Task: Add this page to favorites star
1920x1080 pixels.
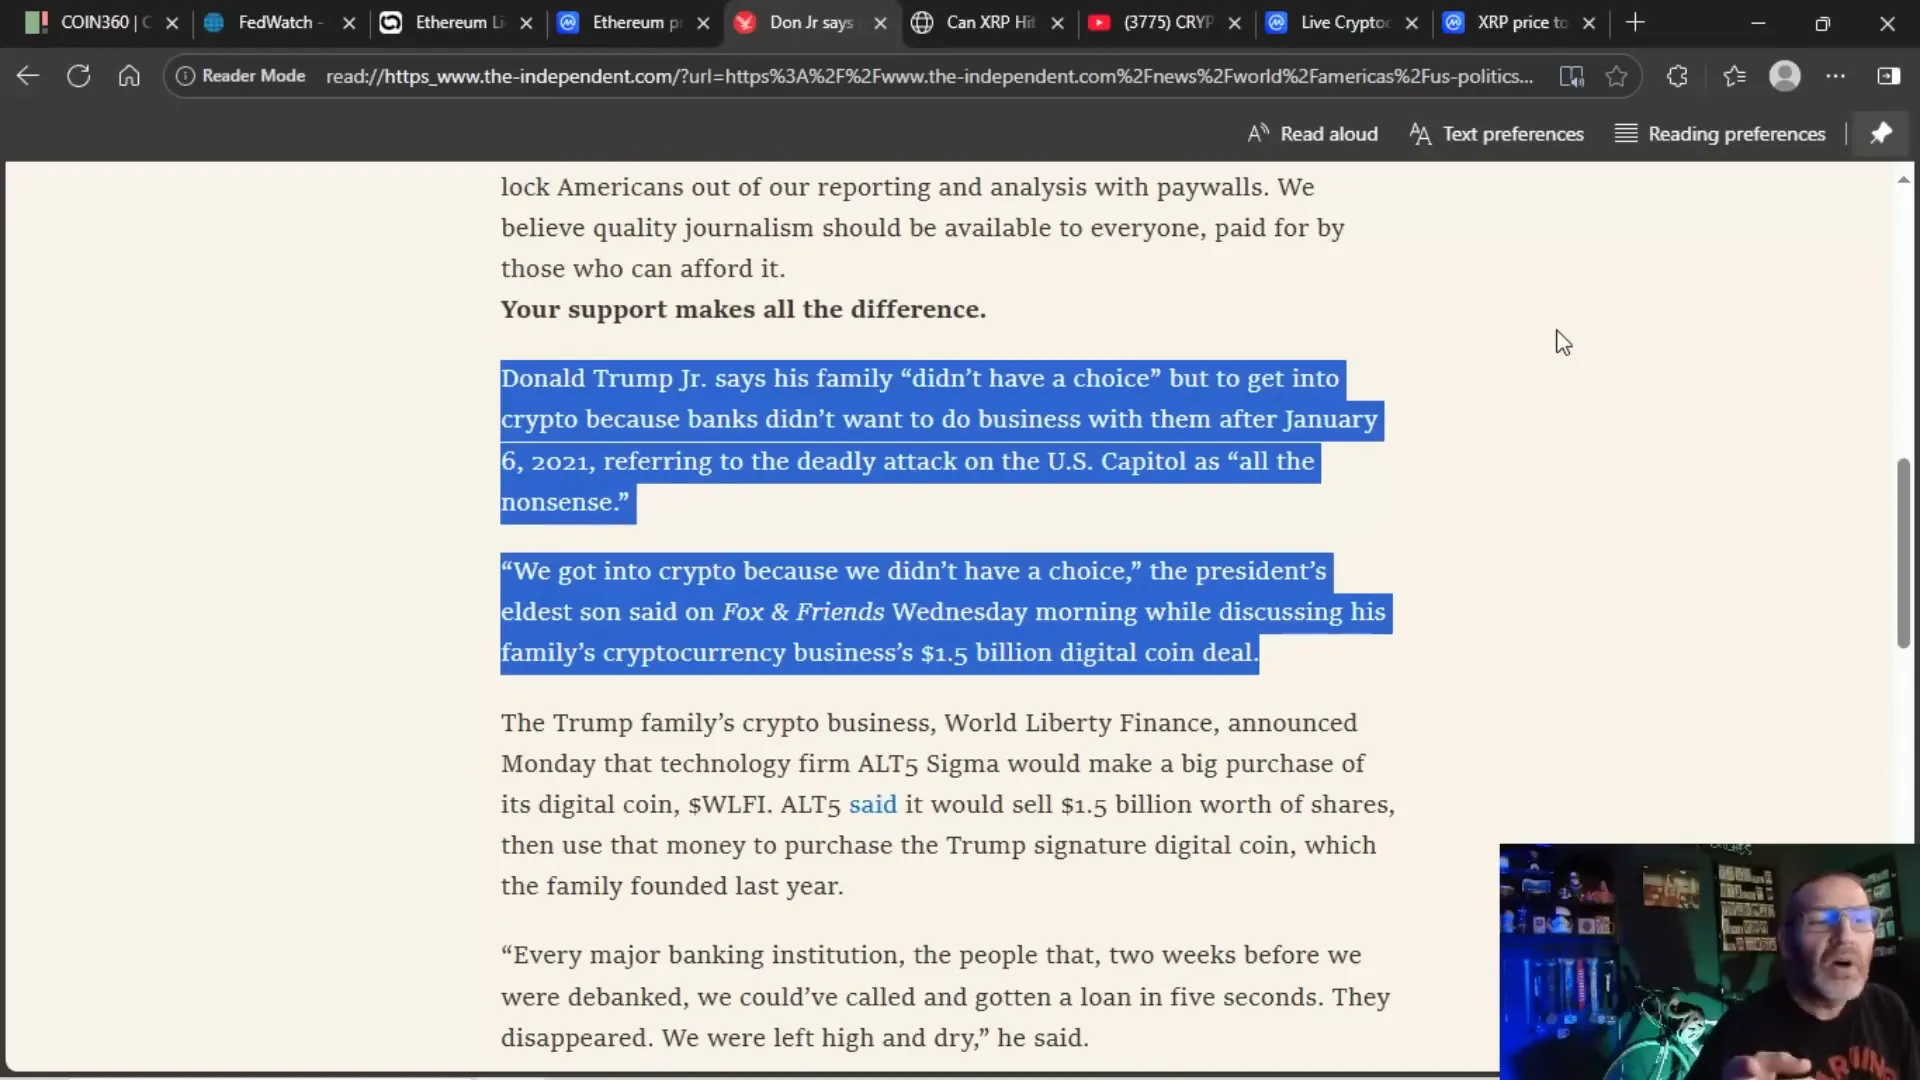Action: (x=1616, y=76)
